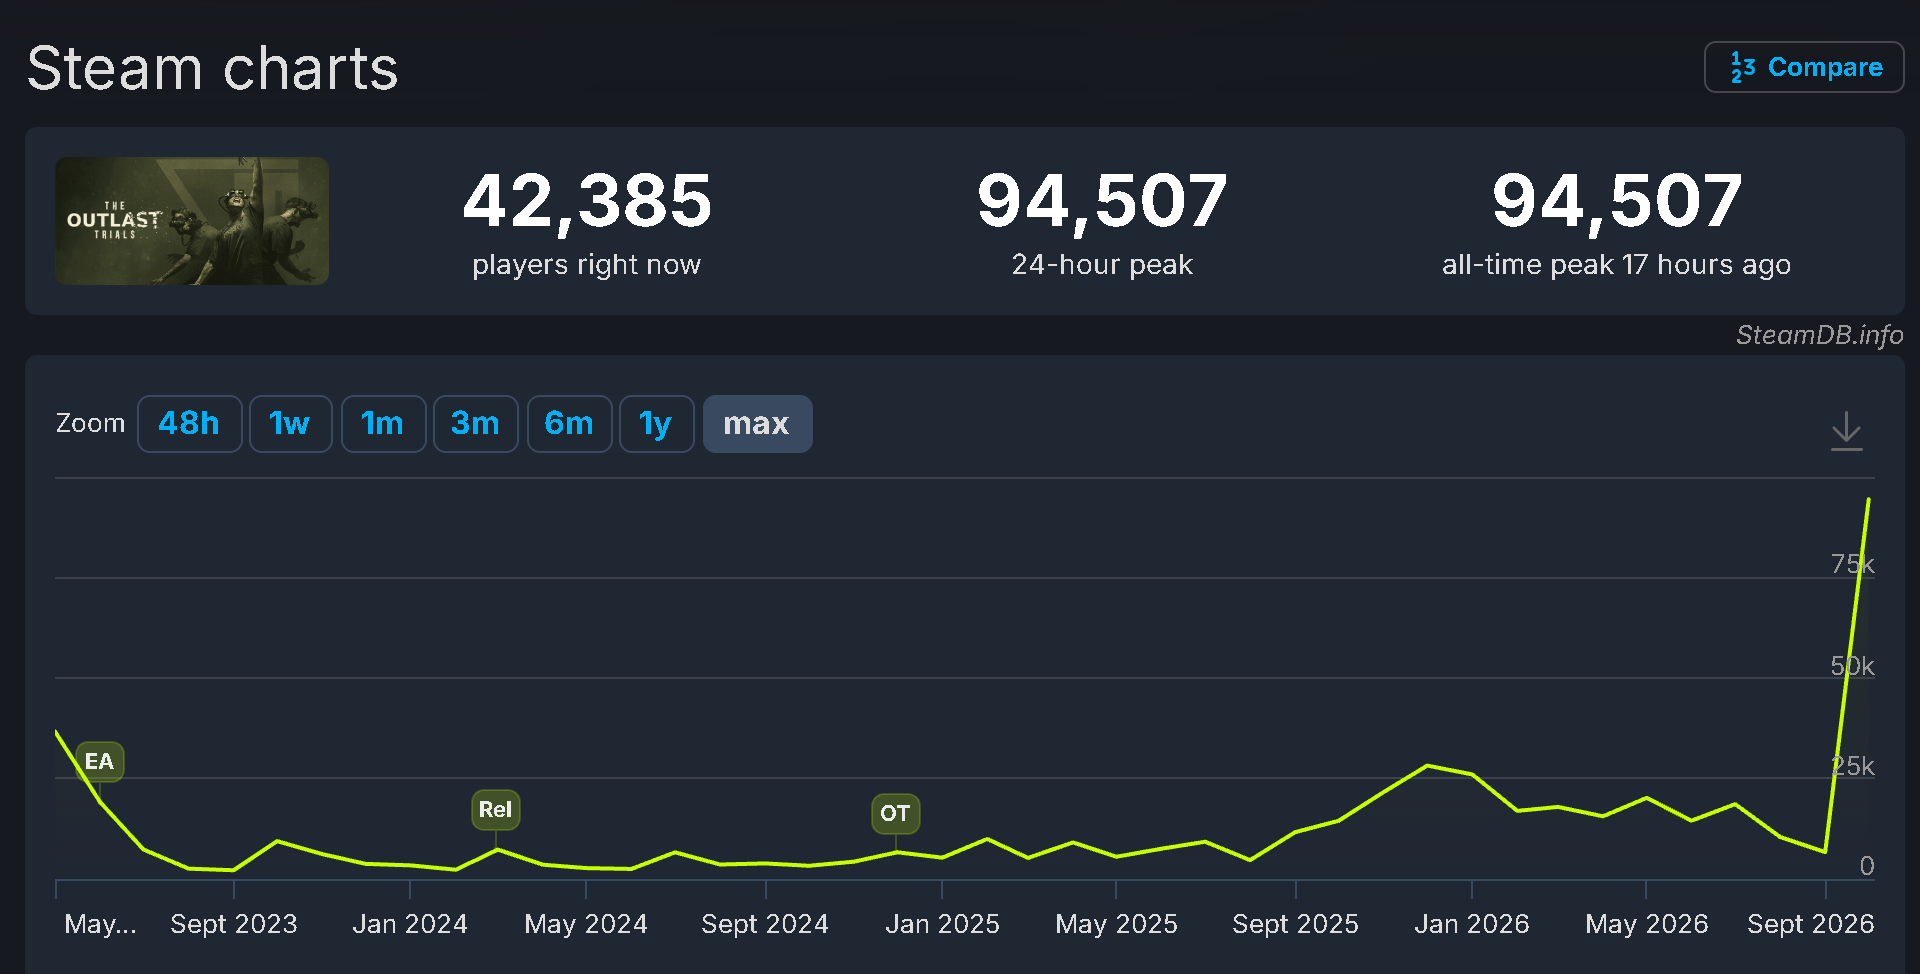1920x974 pixels.
Task: Open The Outlast Trials game thumbnail
Action: pos(192,221)
